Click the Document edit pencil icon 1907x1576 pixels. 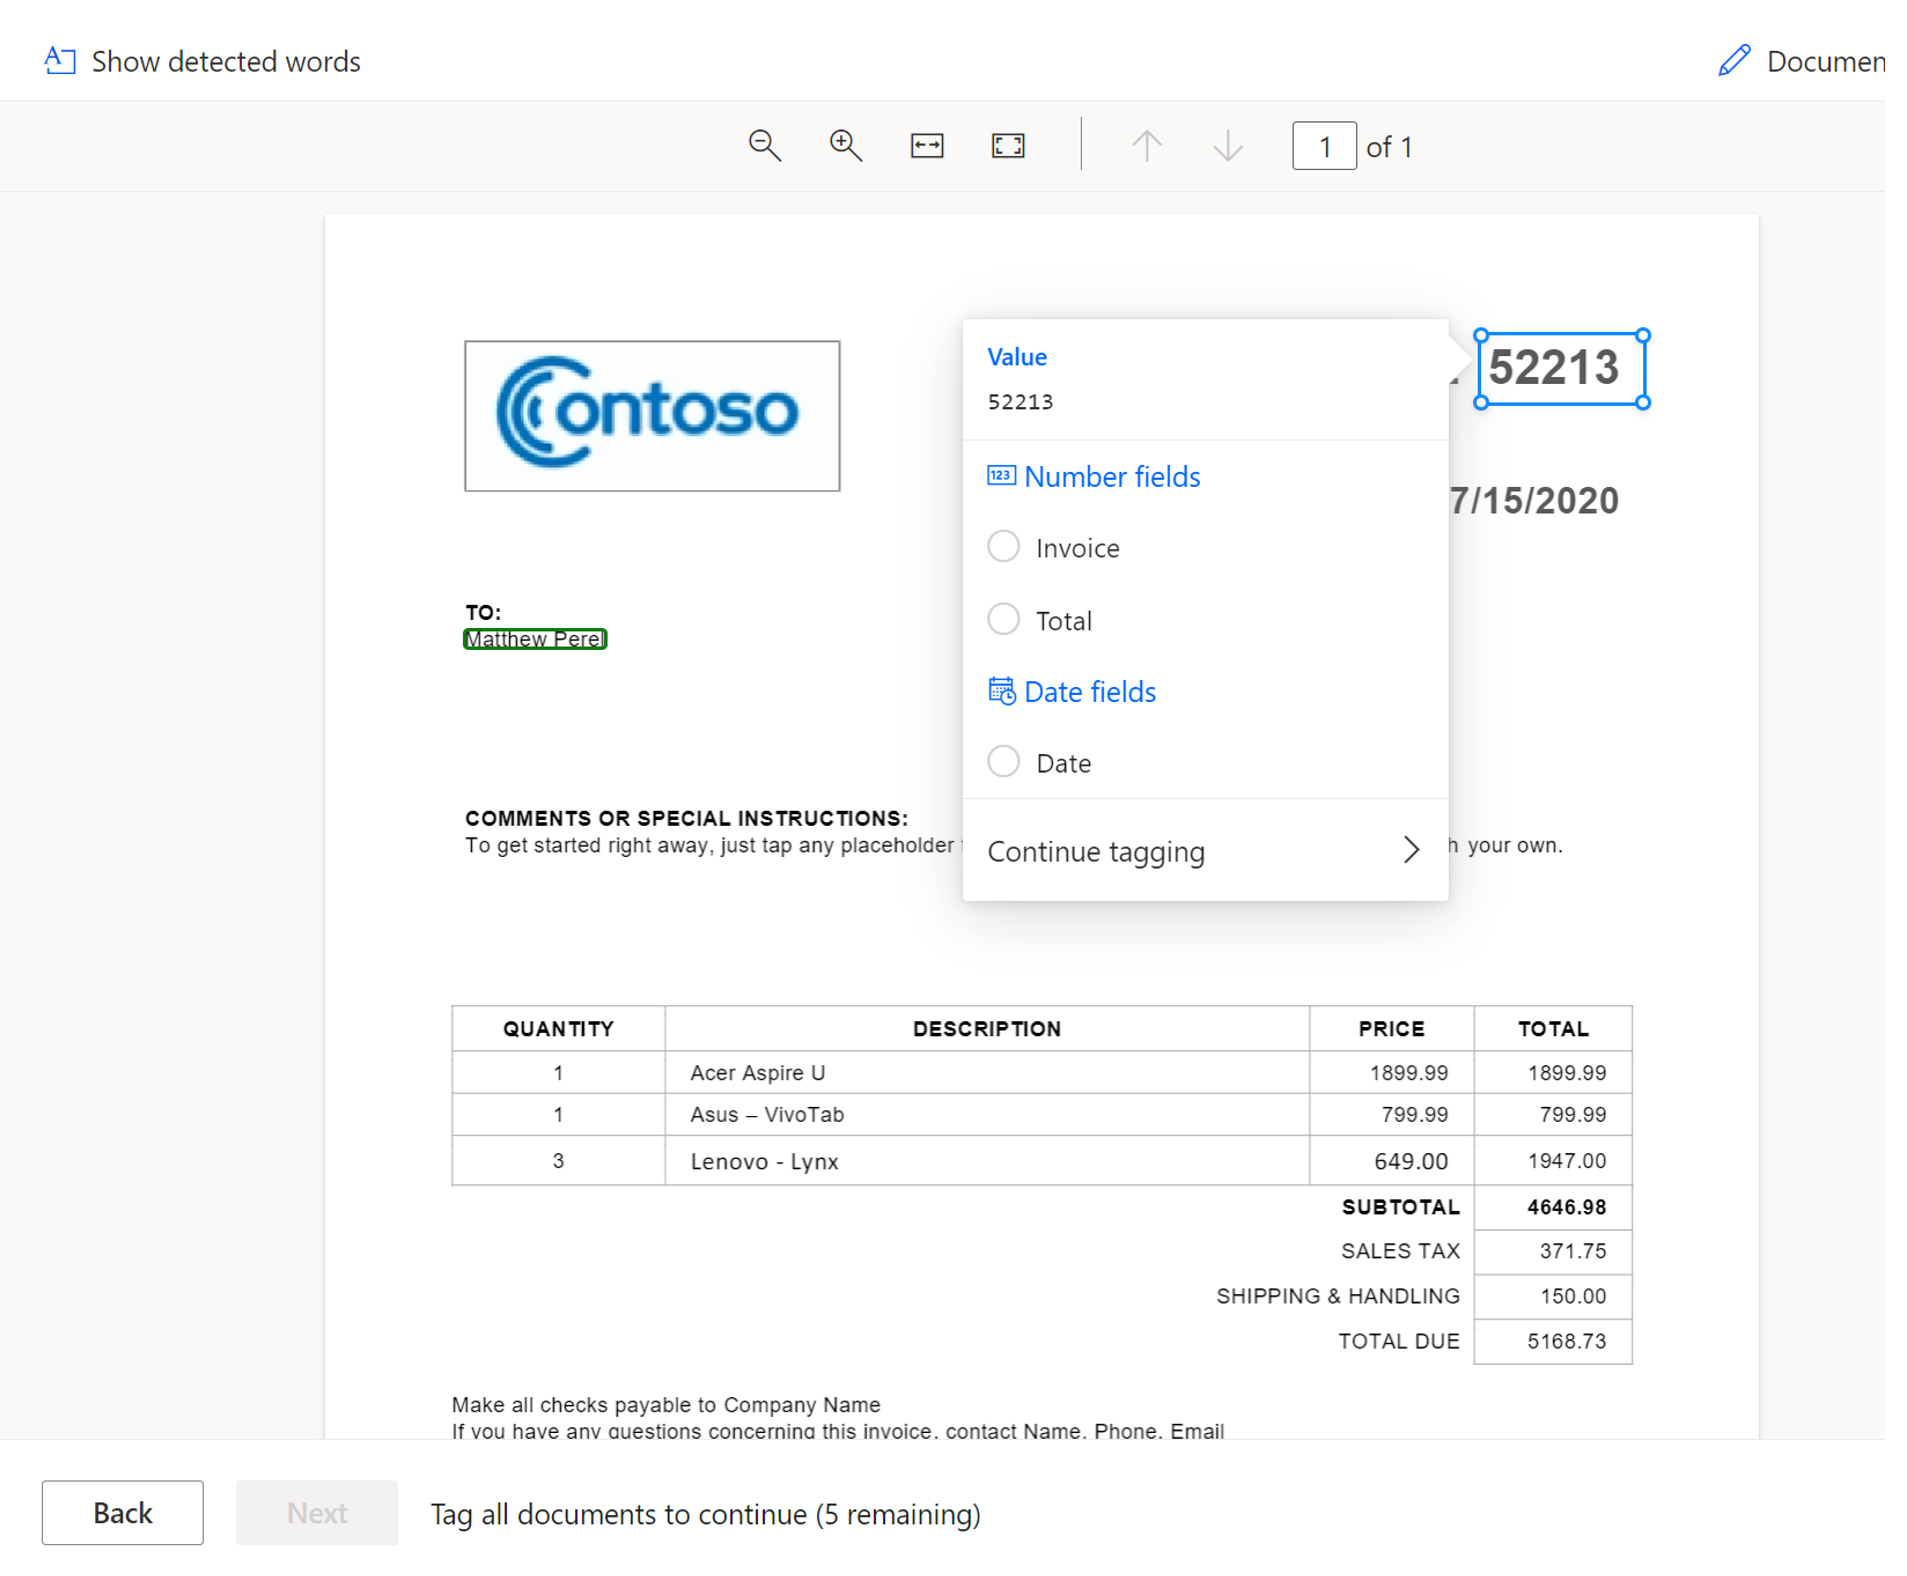tap(1734, 60)
